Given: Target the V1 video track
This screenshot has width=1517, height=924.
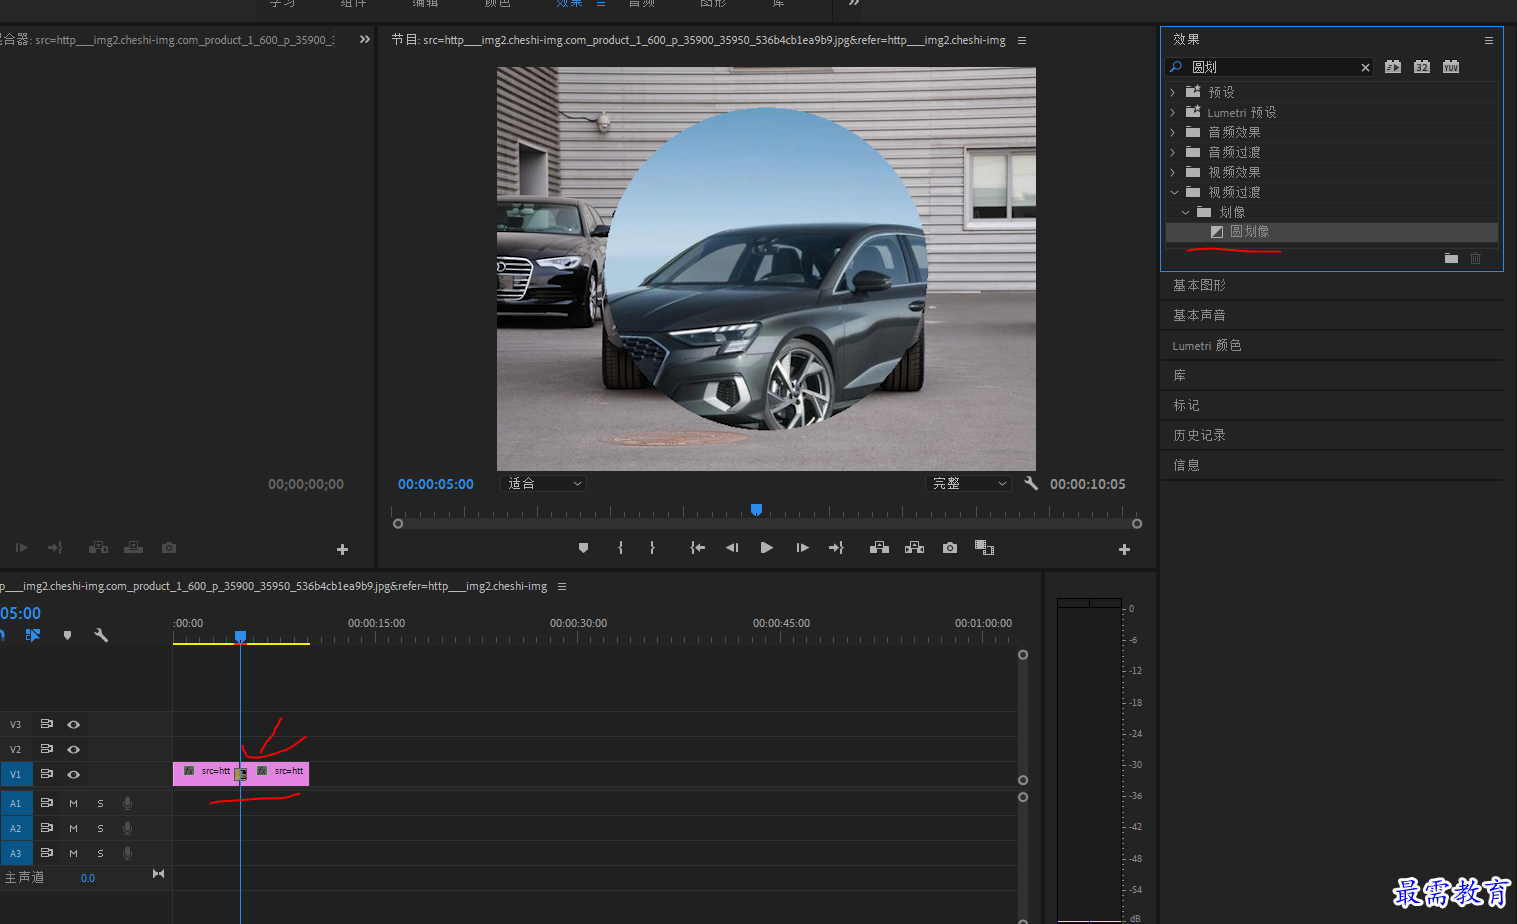Looking at the screenshot, I should [x=16, y=774].
